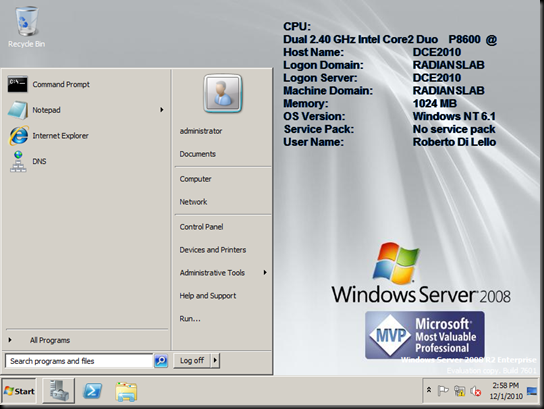Open Action Center flag icon
The height and width of the screenshot is (409, 544).
[x=443, y=391]
